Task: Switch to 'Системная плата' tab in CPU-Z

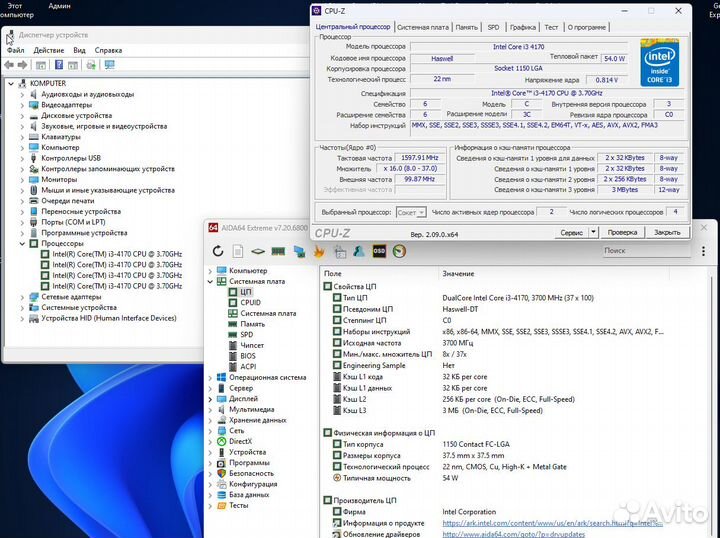Action: 423,28
